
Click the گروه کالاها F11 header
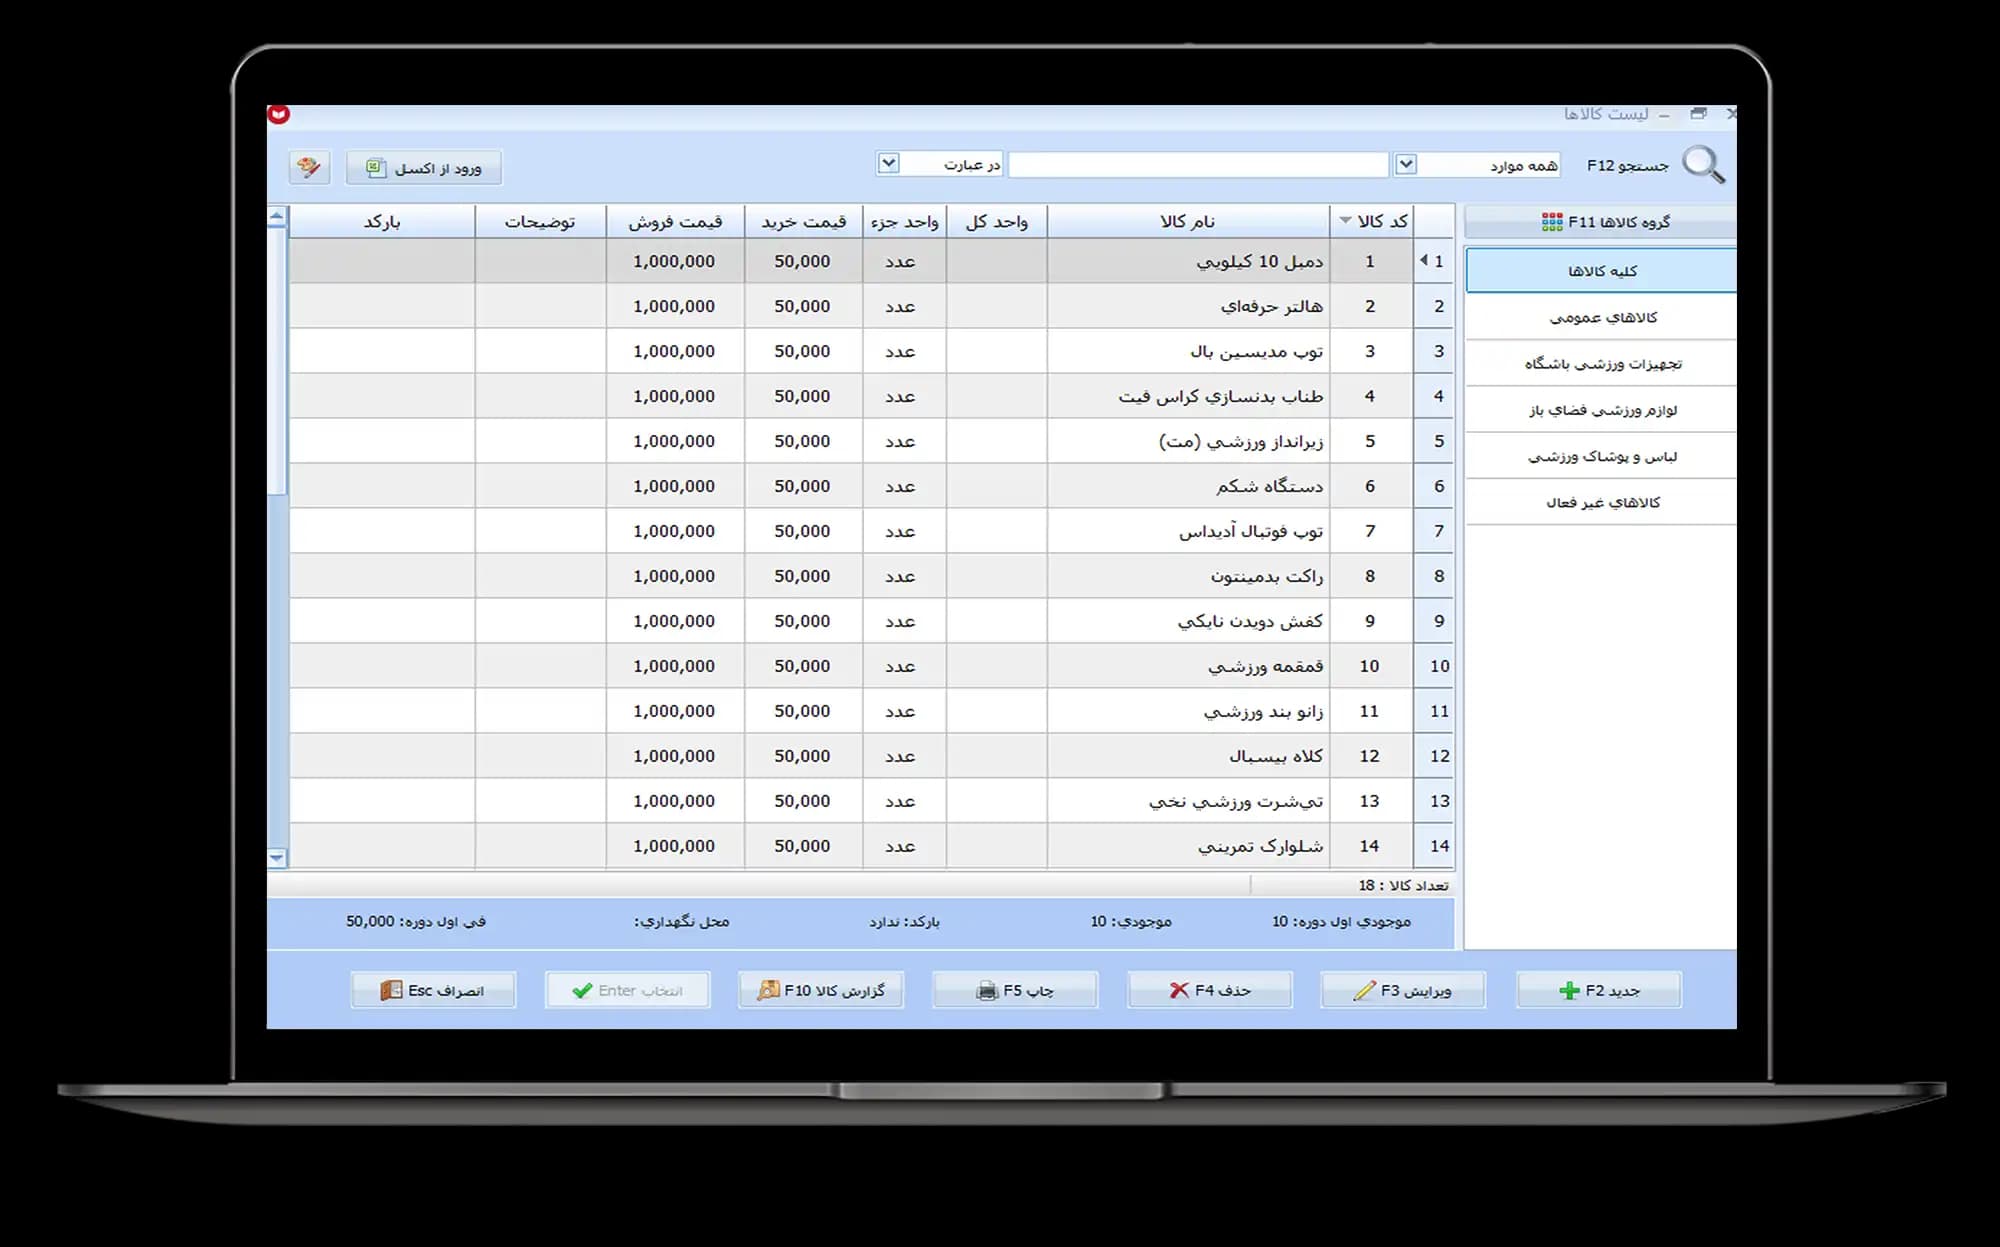[x=1601, y=222]
